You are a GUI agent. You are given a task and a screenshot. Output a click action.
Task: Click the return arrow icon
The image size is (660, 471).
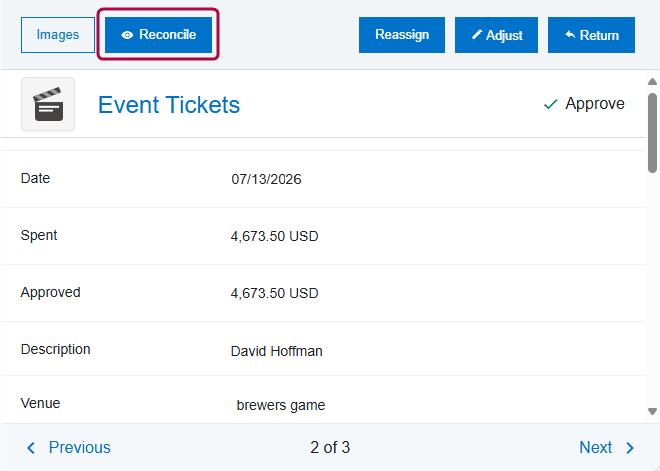tap(570, 35)
